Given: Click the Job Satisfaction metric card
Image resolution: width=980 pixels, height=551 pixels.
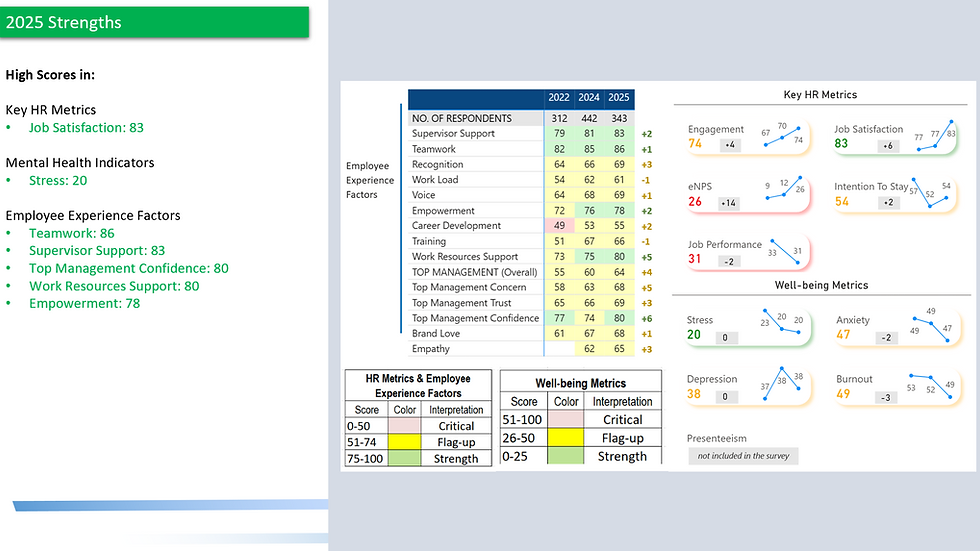Looking at the screenshot, I should [894, 137].
